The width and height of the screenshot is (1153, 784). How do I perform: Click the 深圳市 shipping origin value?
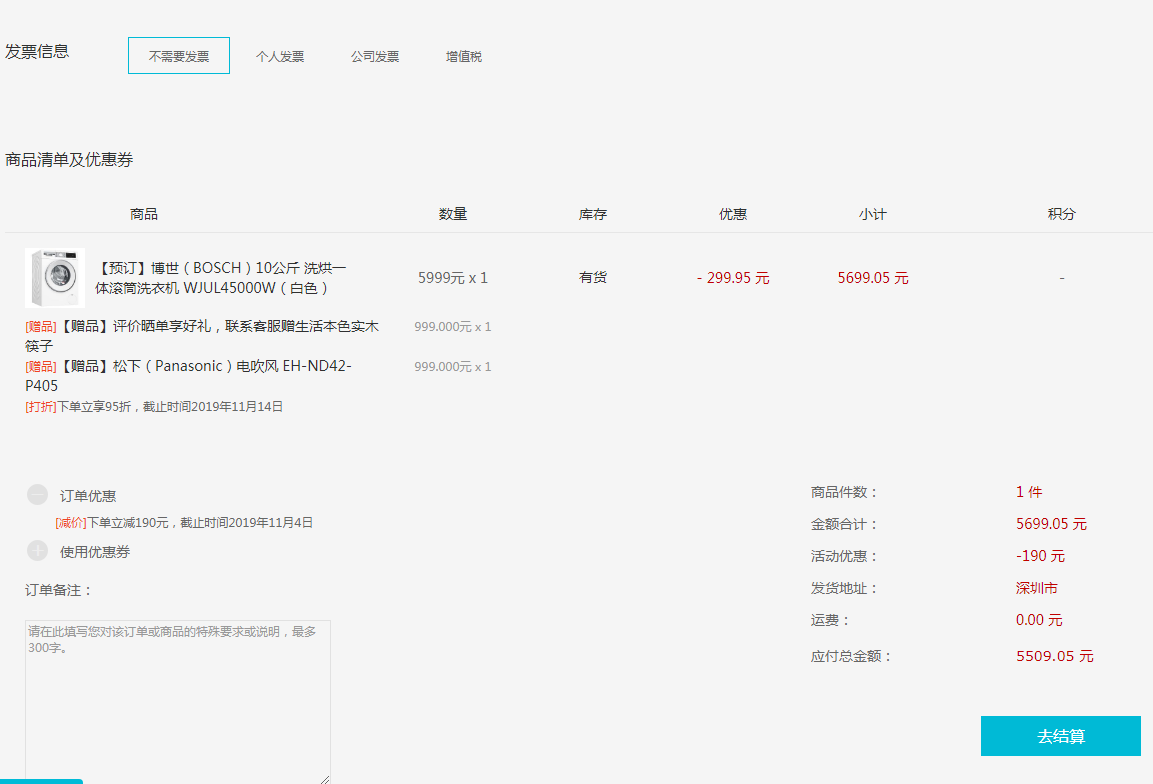coord(1037,588)
